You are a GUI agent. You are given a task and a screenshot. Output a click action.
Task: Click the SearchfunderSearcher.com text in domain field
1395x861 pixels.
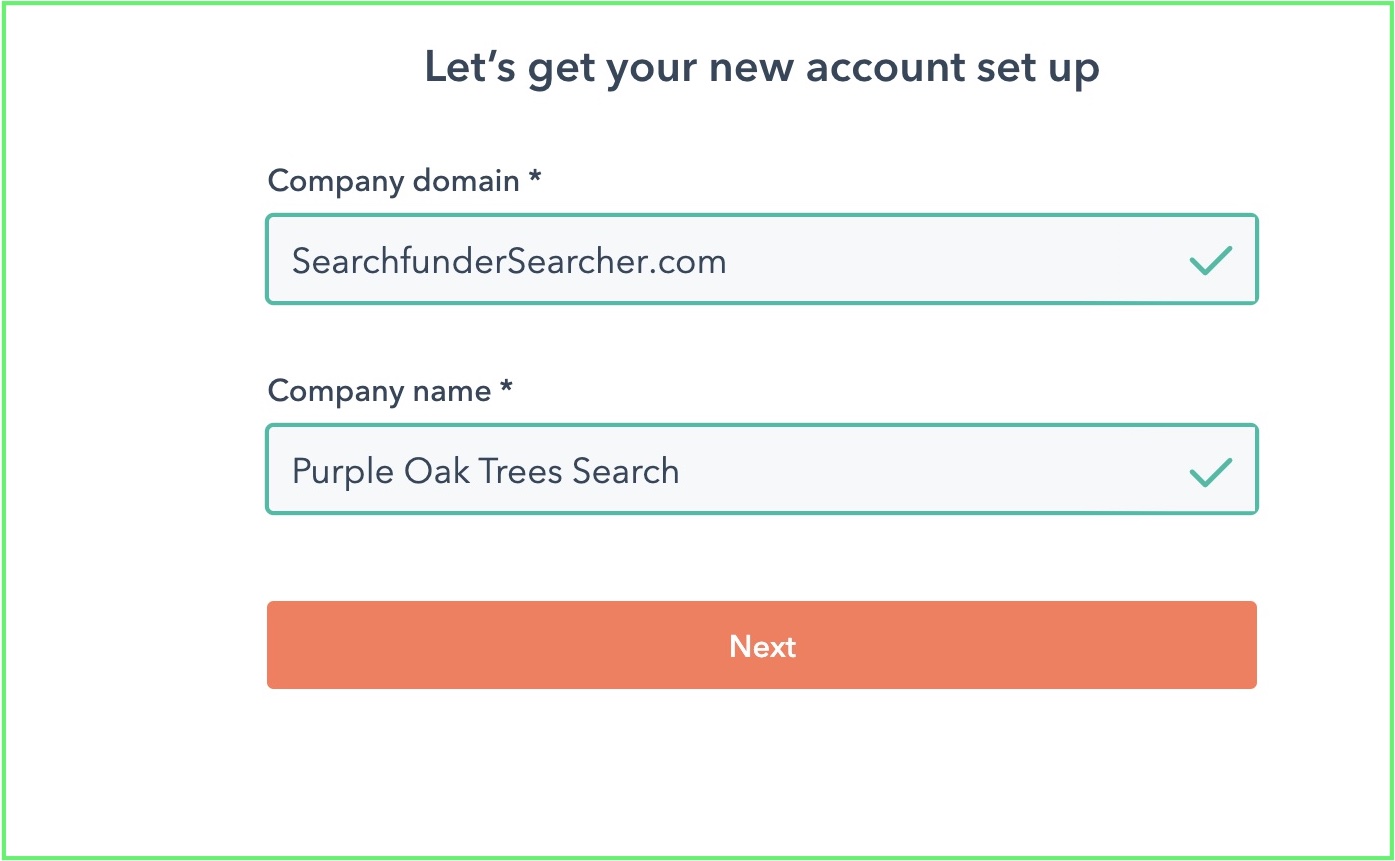coord(509,261)
